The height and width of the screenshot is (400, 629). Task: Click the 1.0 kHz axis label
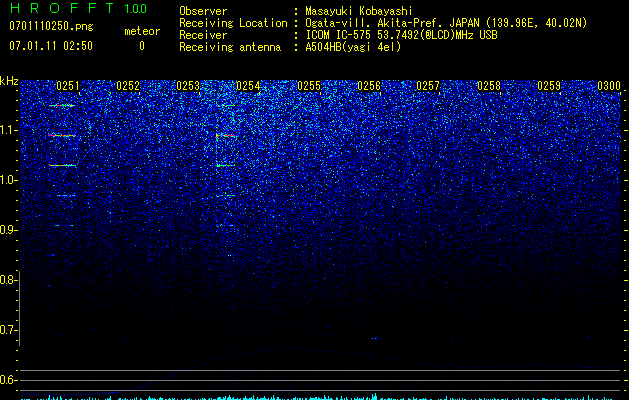coord(9,180)
